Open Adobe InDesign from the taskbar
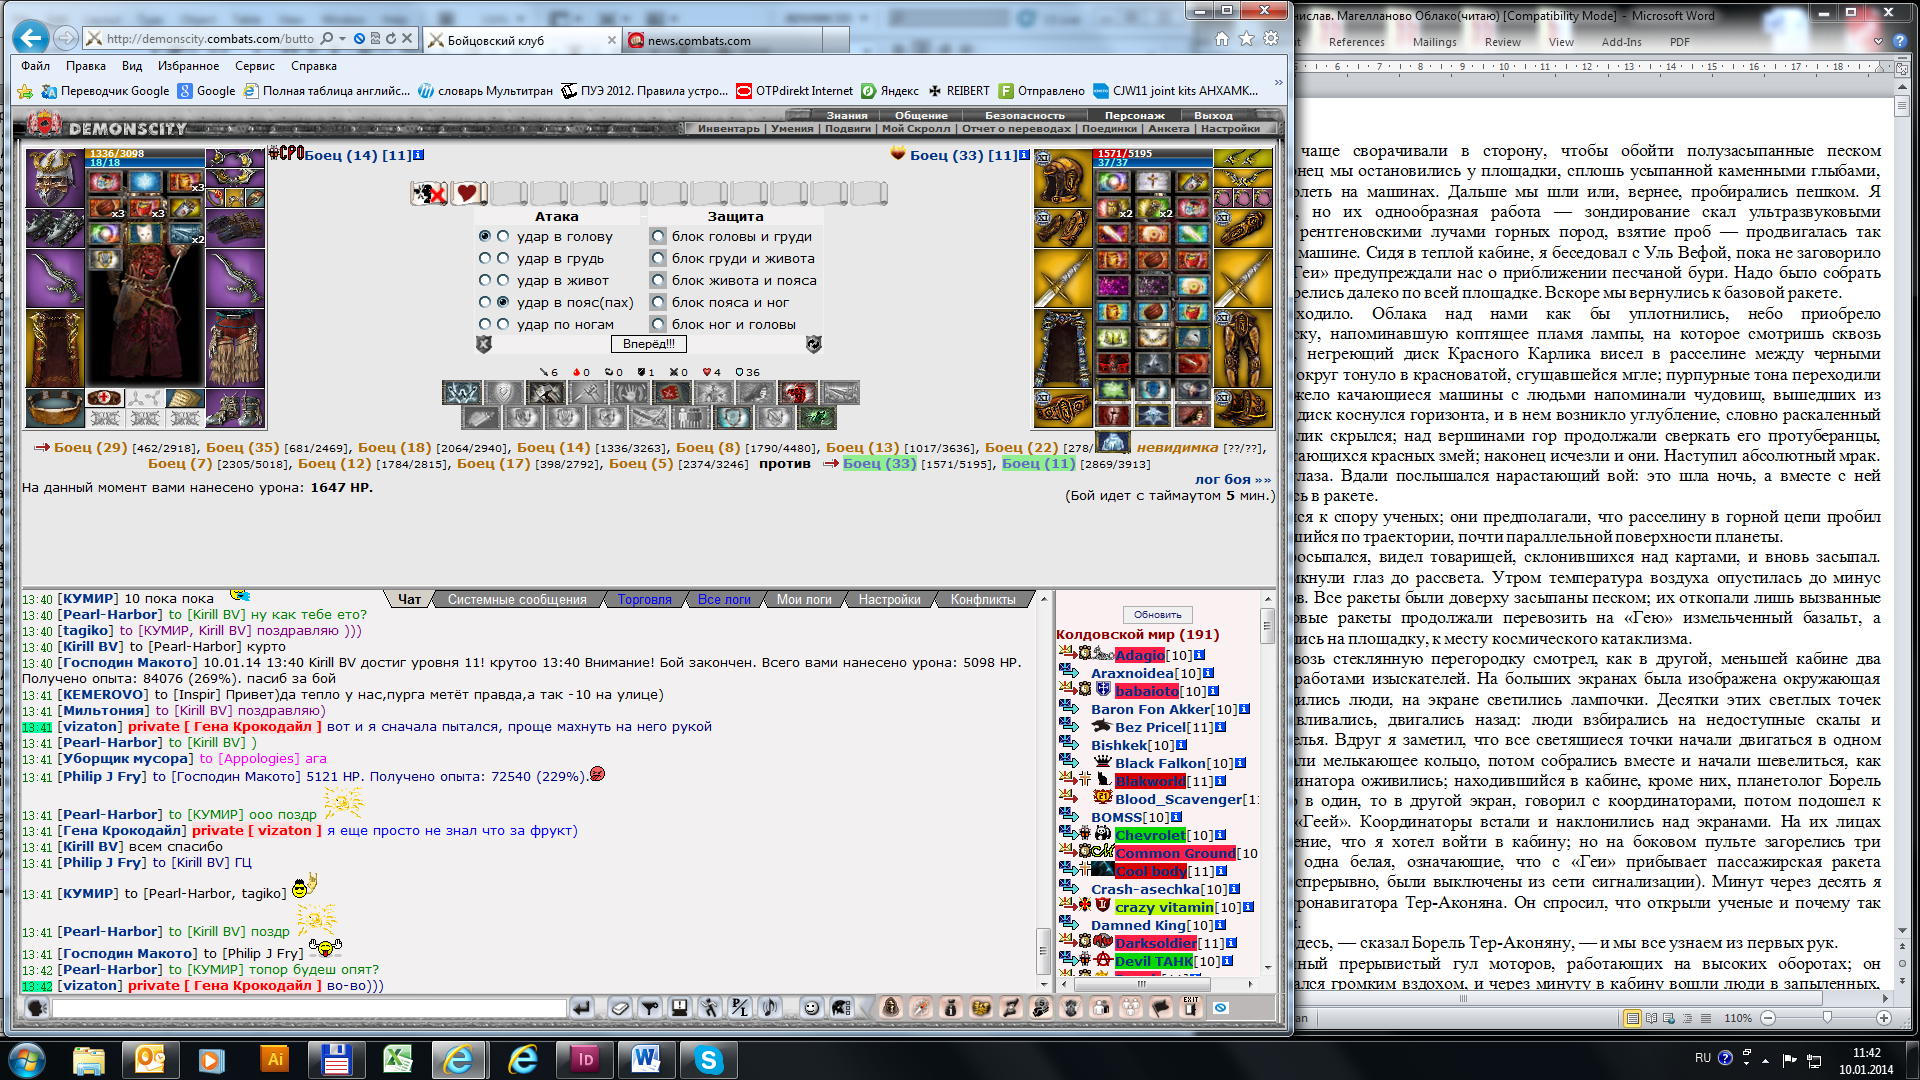1920x1080 pixels. pos(585,1059)
